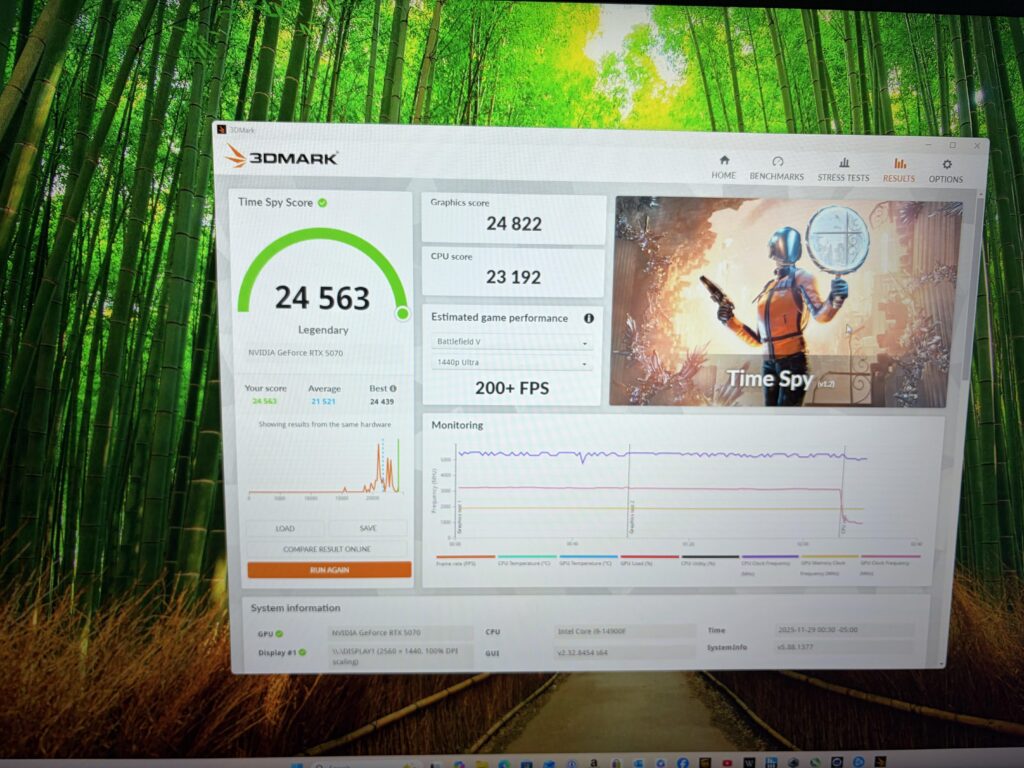1024x768 pixels.
Task: Open Benchmarks using the gauge icon
Action: [777, 161]
